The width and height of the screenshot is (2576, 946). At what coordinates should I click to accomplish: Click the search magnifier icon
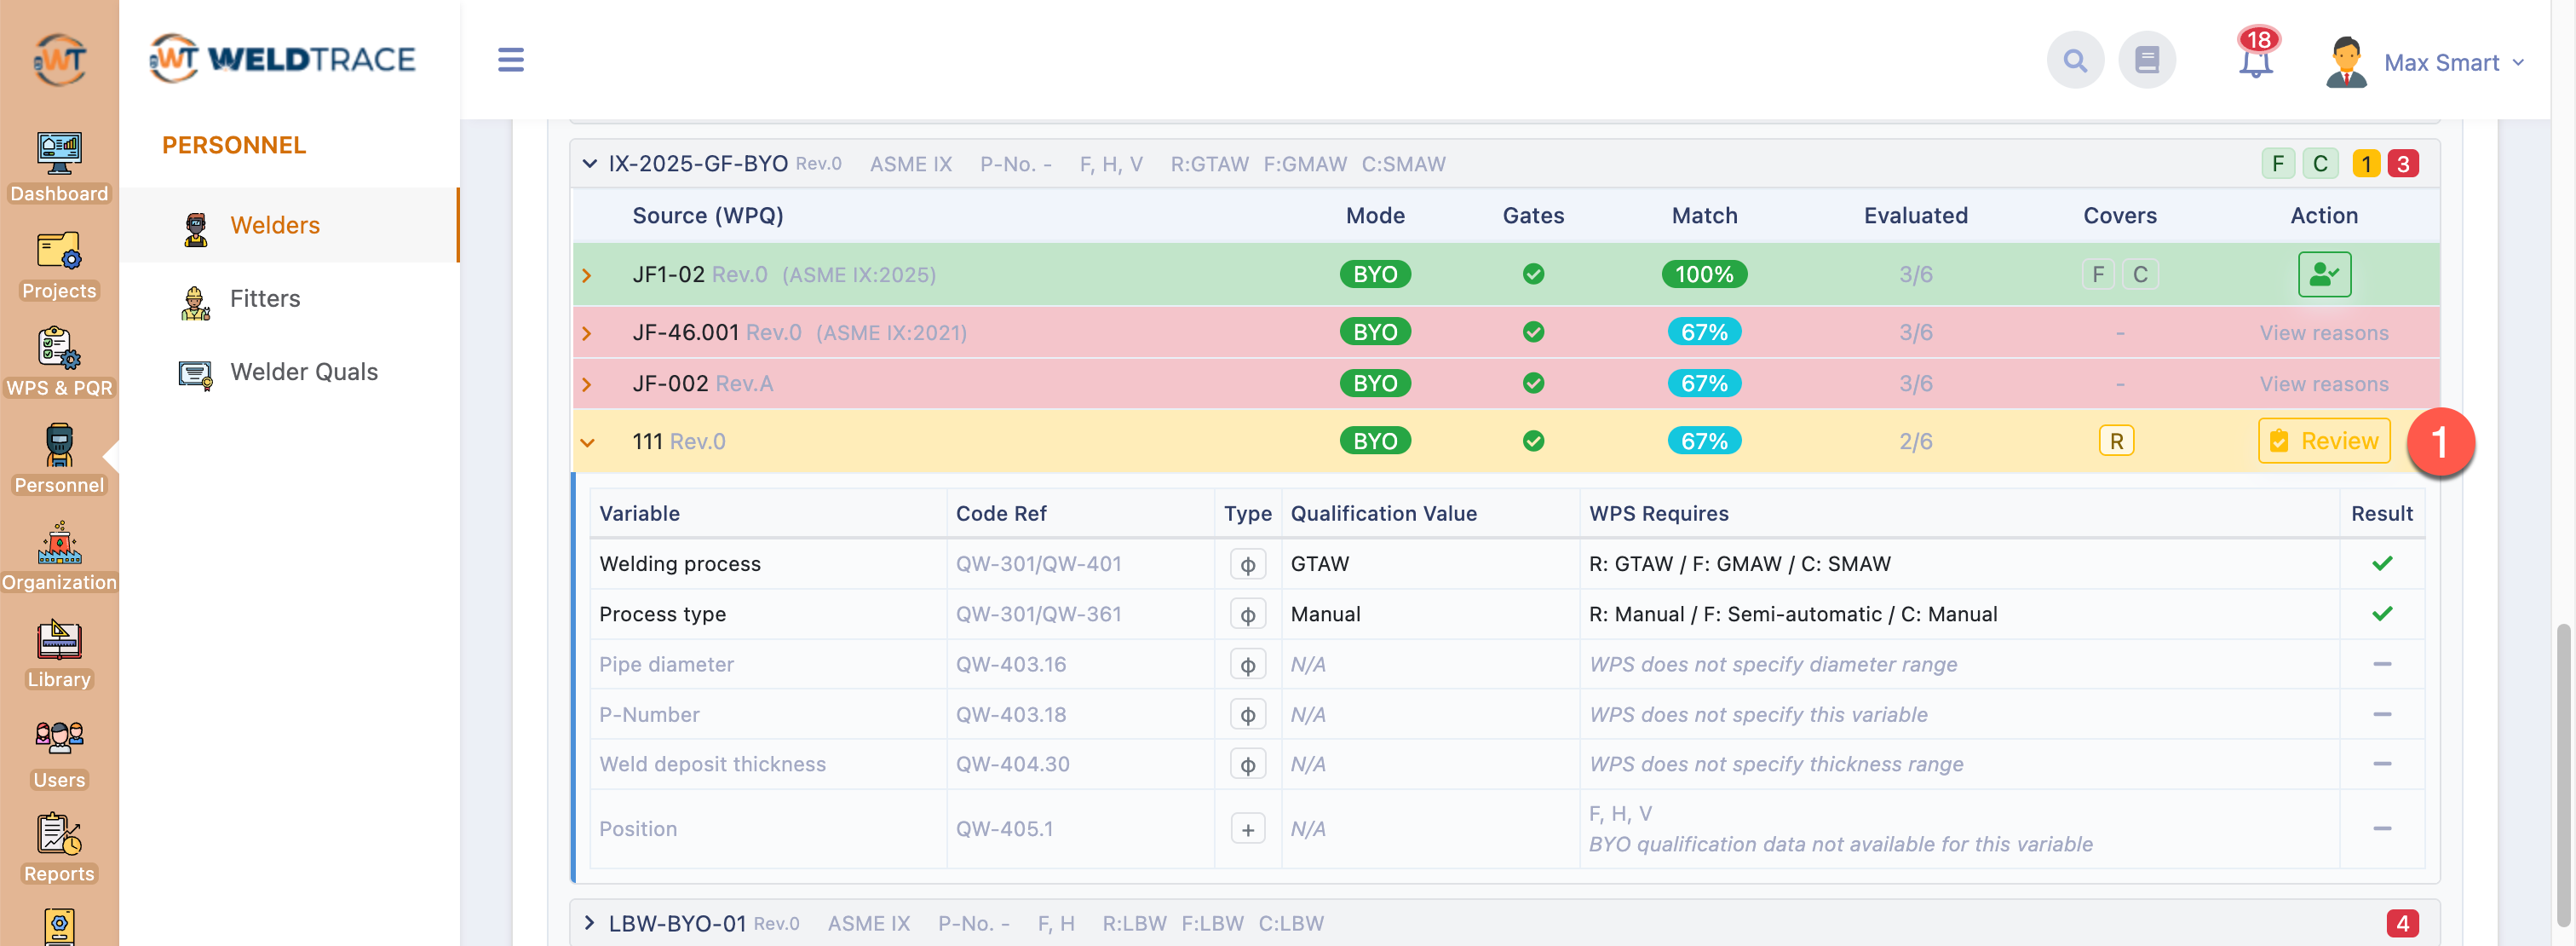(2075, 61)
